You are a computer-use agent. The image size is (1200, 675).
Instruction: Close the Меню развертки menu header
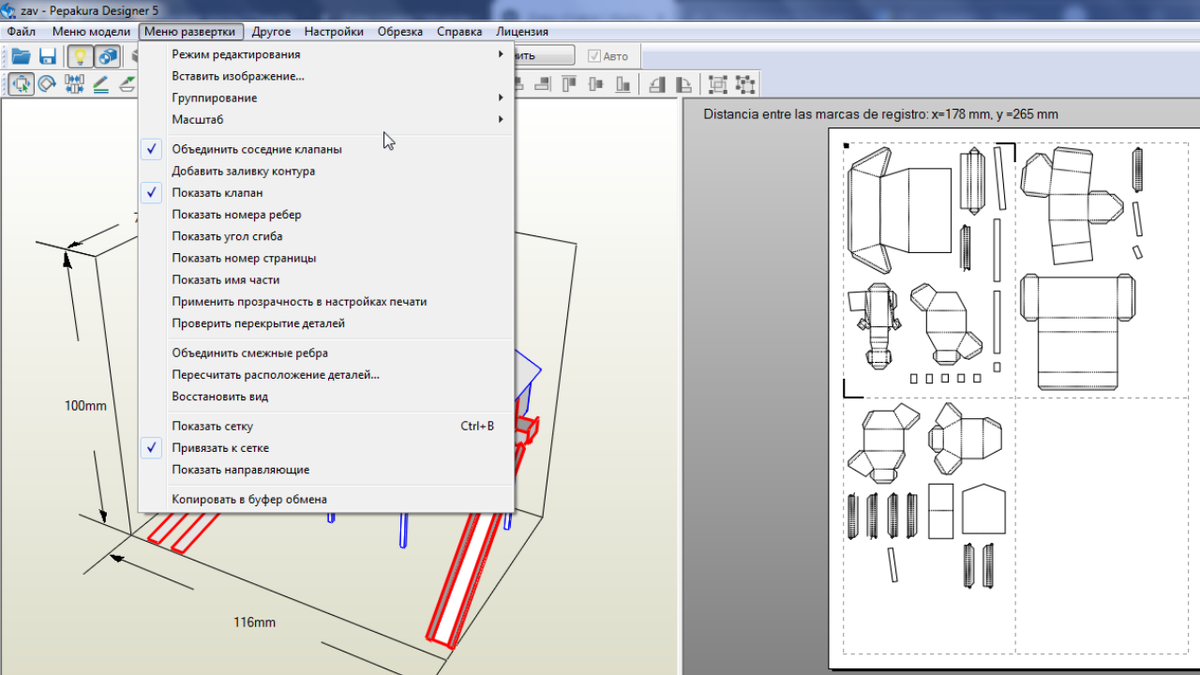pyautogui.click(x=190, y=31)
